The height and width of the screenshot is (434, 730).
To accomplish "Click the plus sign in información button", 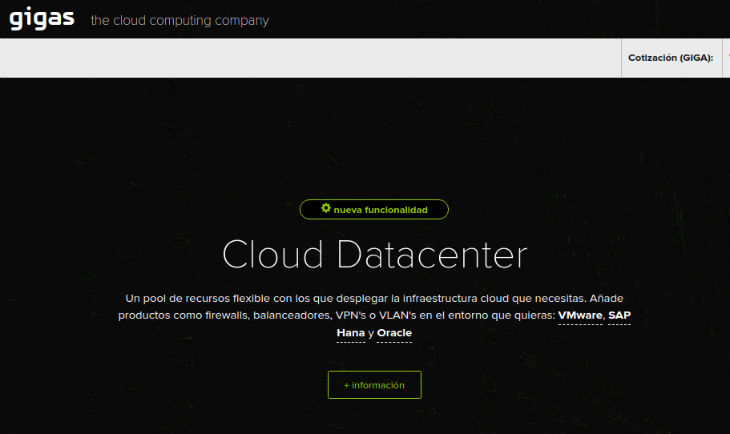I will pyautogui.click(x=347, y=385).
